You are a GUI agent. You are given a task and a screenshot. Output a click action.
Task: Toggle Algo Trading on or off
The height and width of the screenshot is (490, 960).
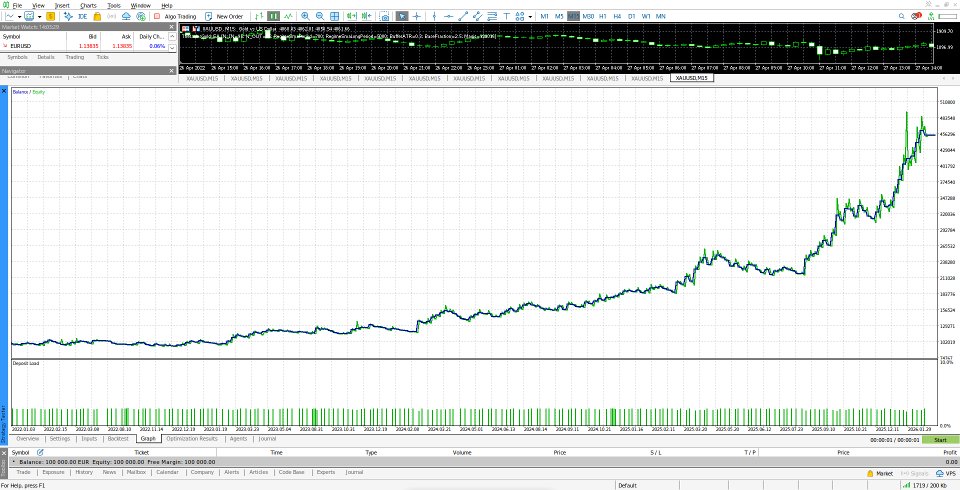[x=175, y=17]
